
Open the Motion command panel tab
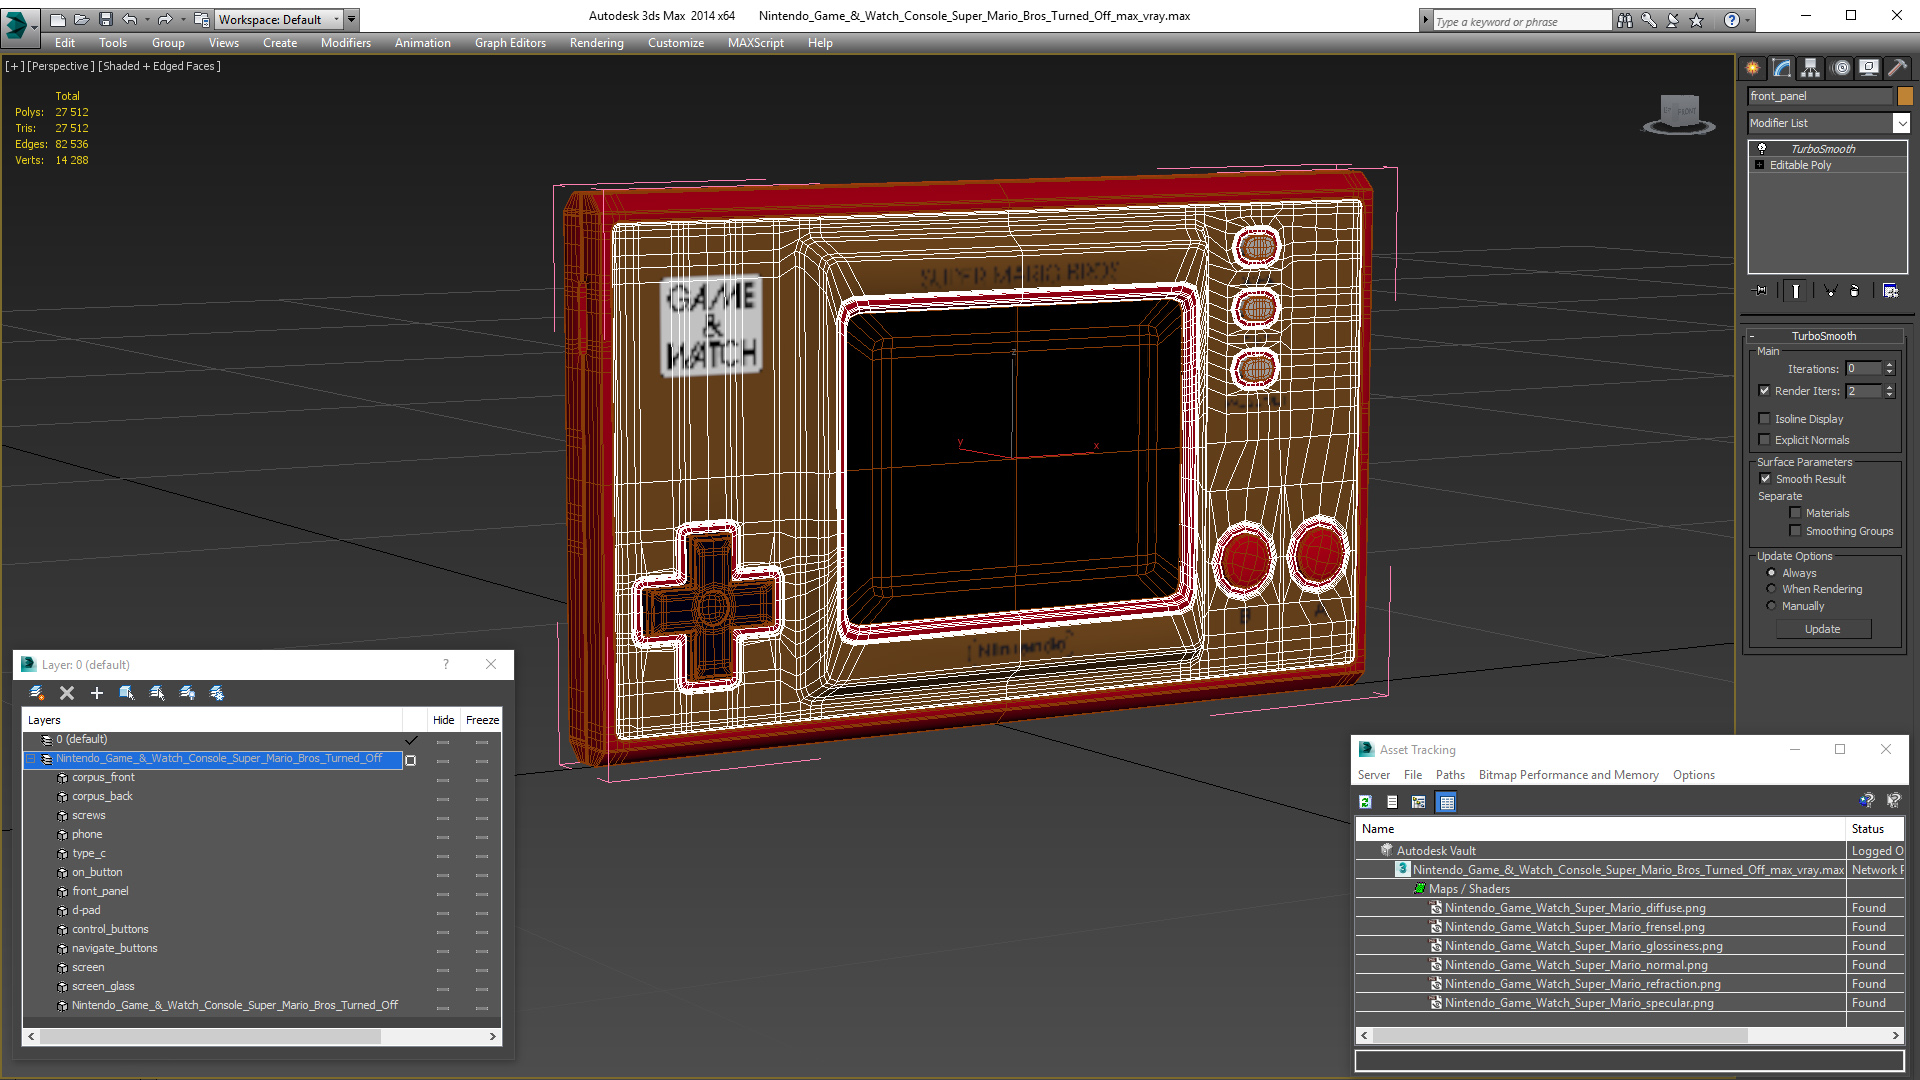1841,68
